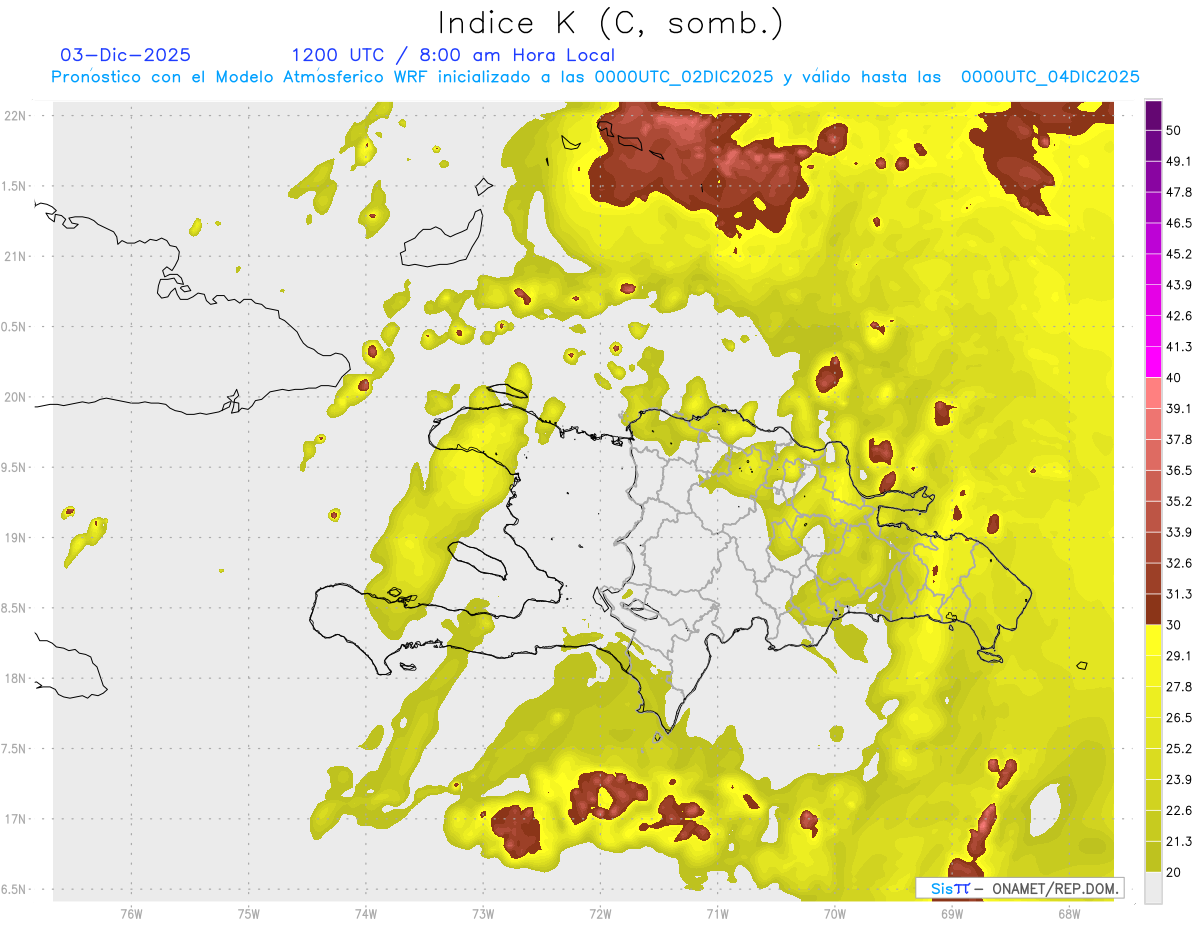Click the "46.5" color scale value

point(1178,223)
